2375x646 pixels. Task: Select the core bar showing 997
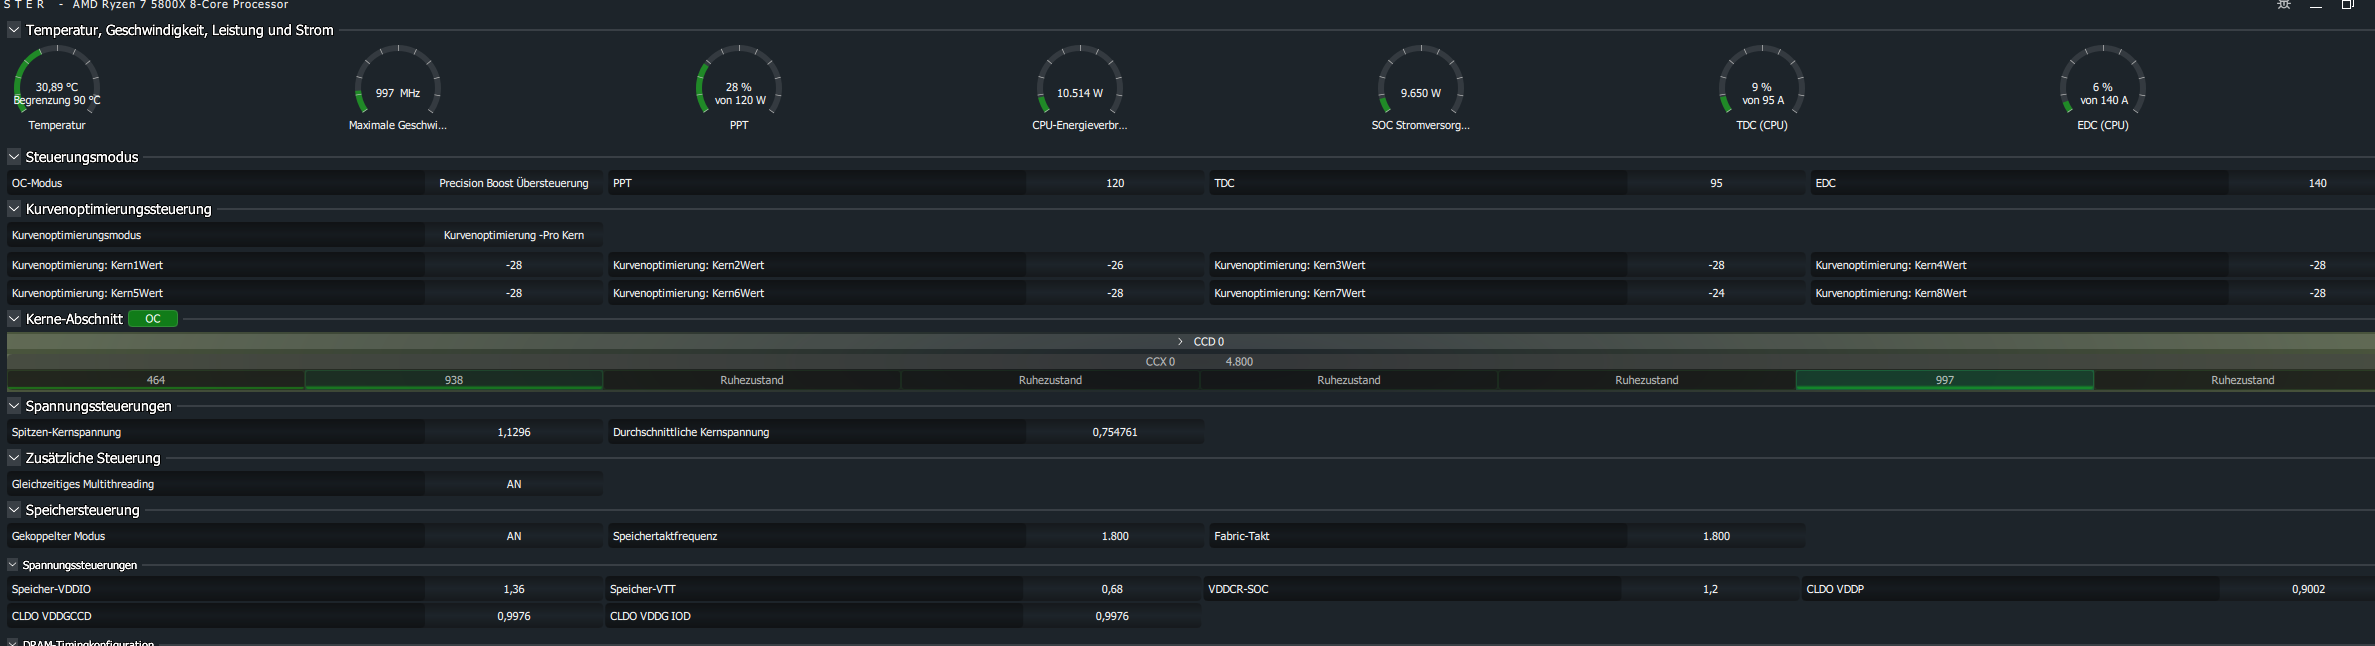click(1945, 380)
